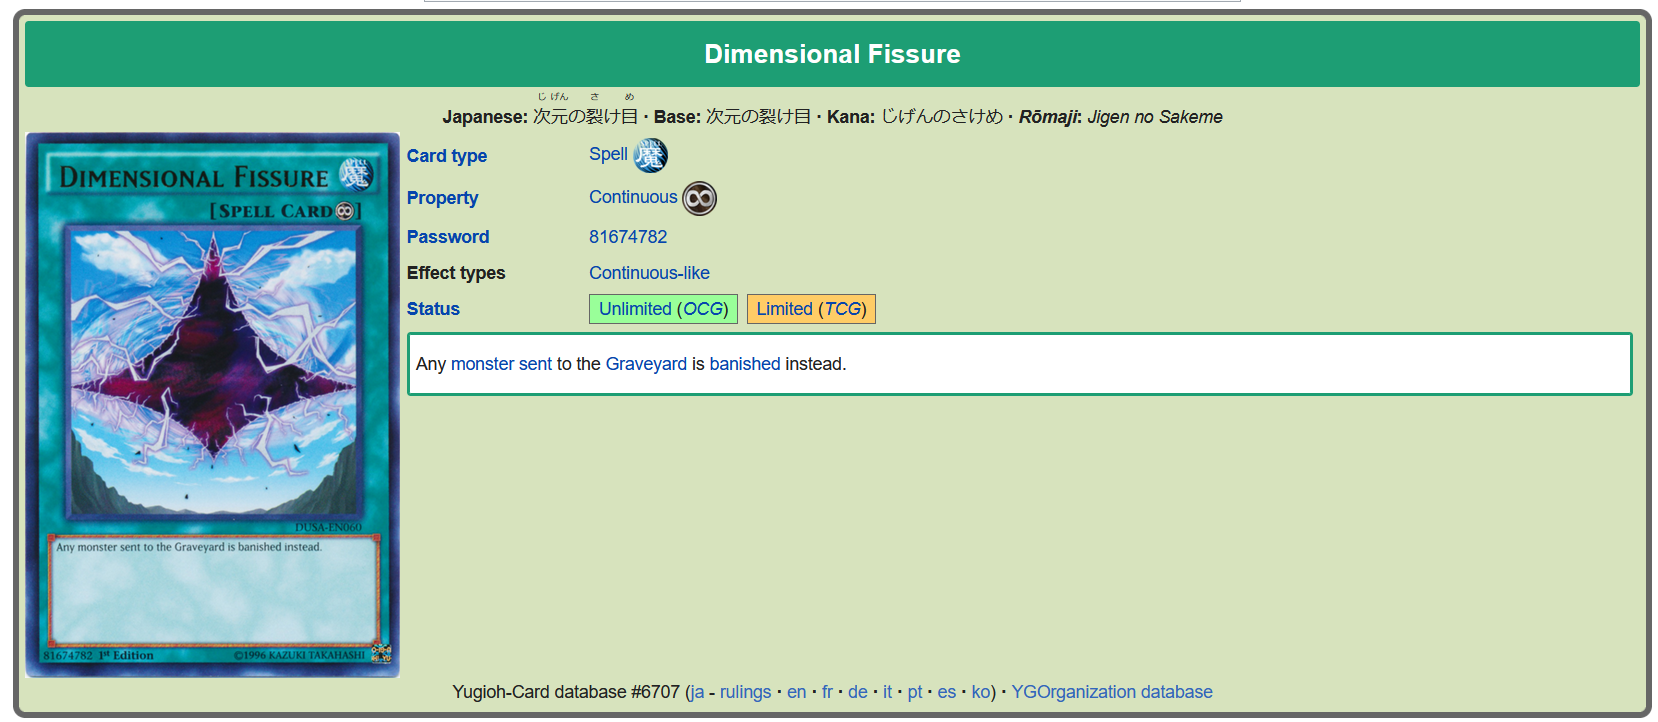1658x722 pixels.
Task: Click the Unlimited (OCG) status badge
Action: click(x=663, y=309)
